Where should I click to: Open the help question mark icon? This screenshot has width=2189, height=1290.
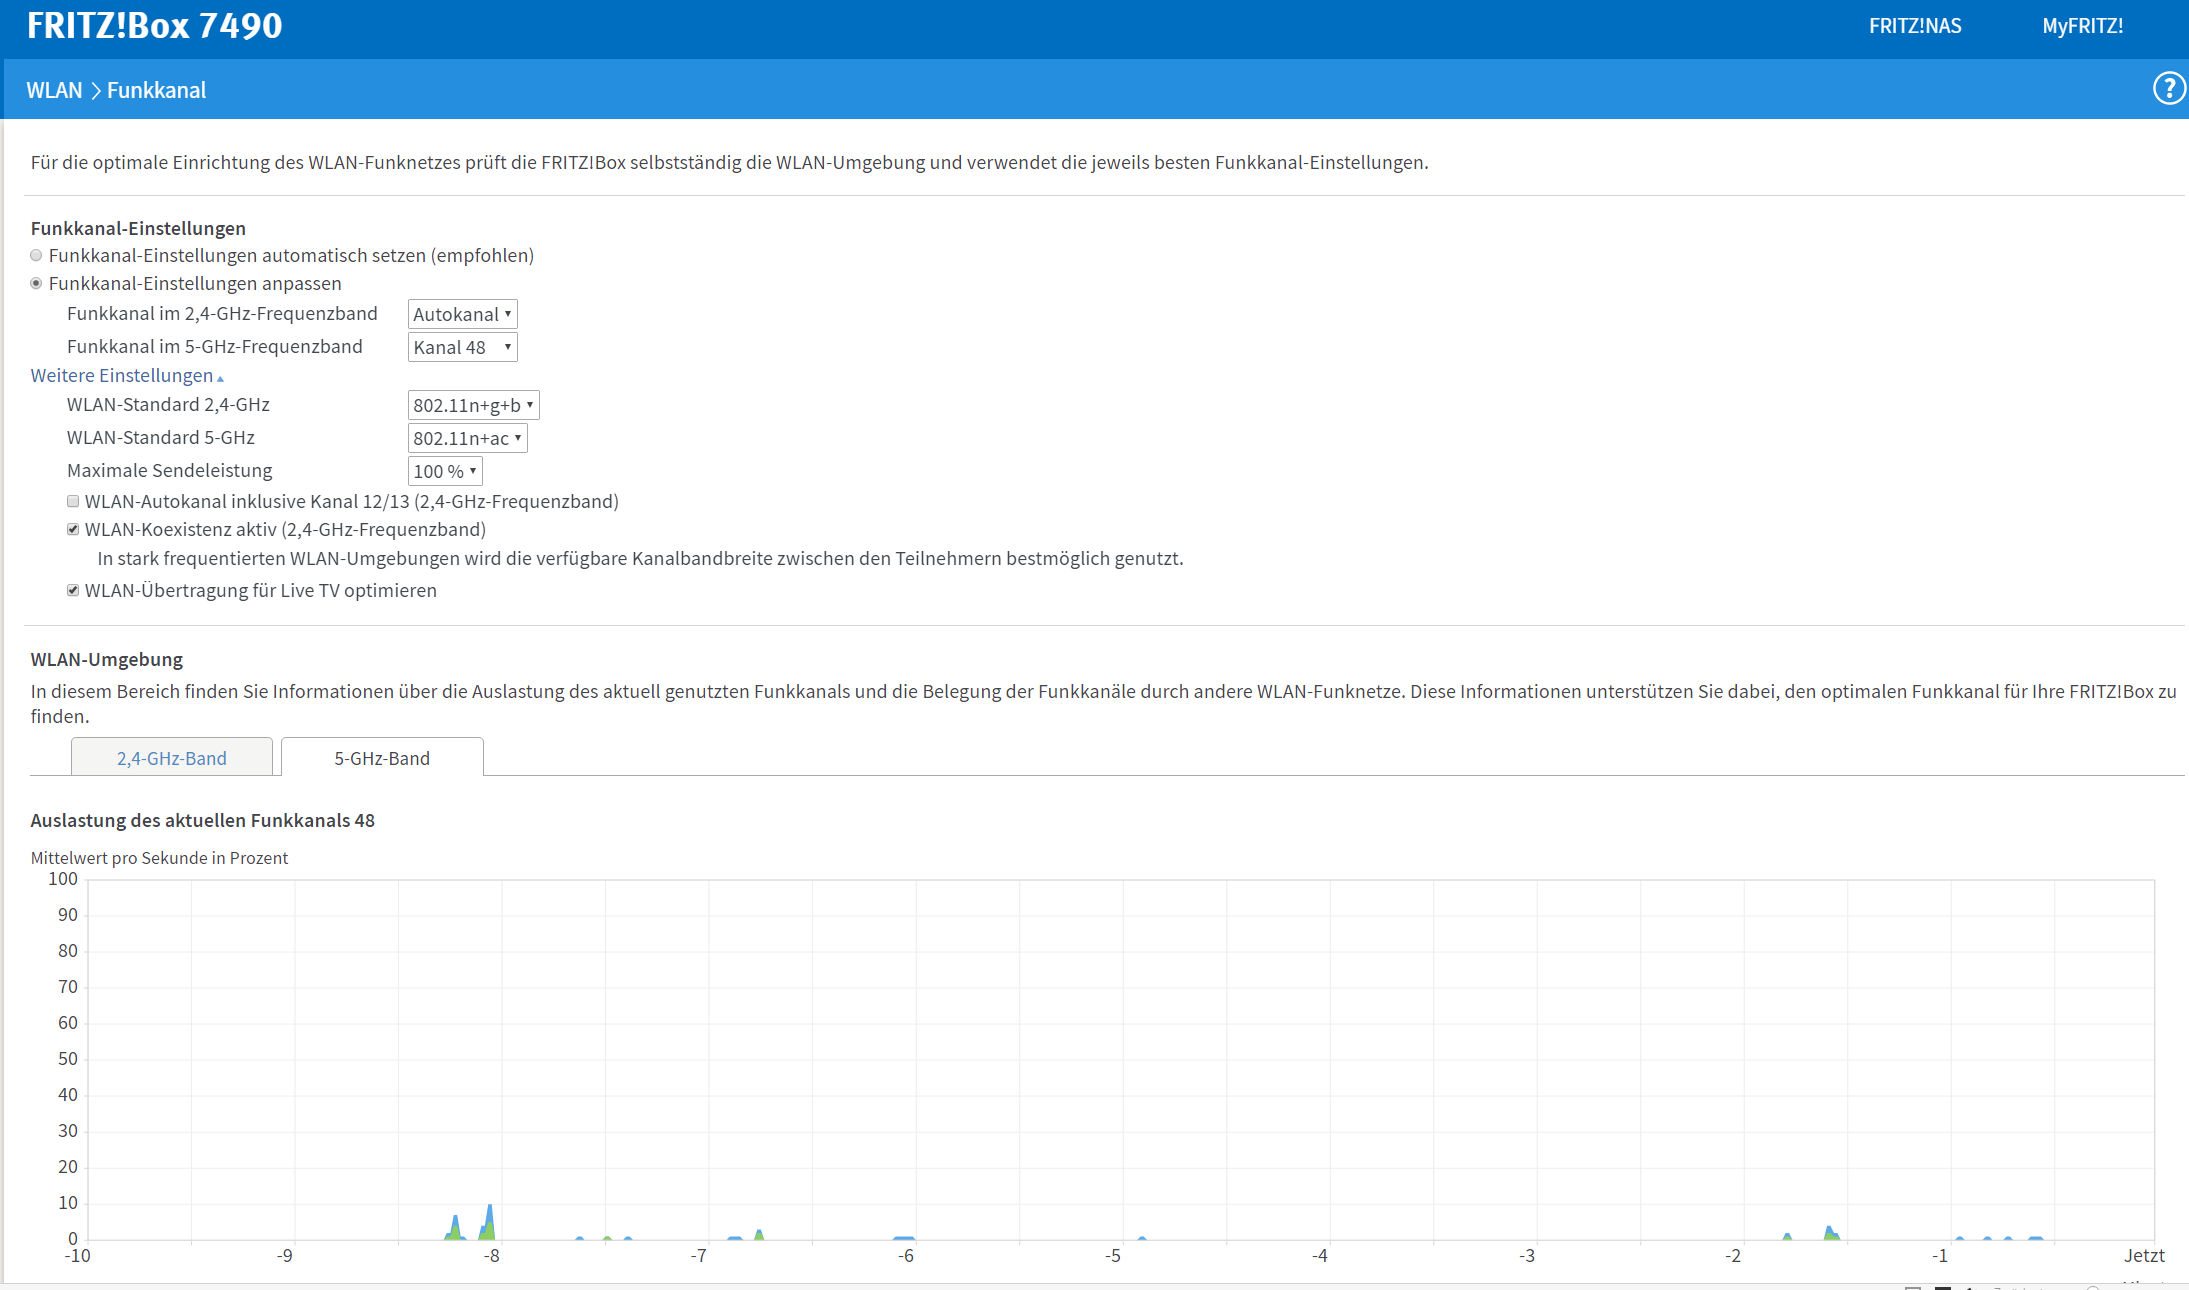point(2167,89)
